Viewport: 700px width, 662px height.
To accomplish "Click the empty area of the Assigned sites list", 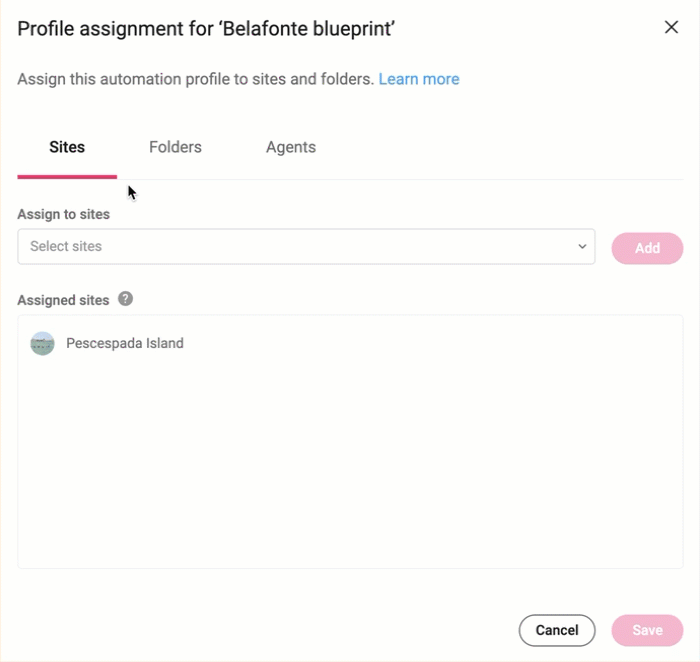I will click(x=350, y=464).
